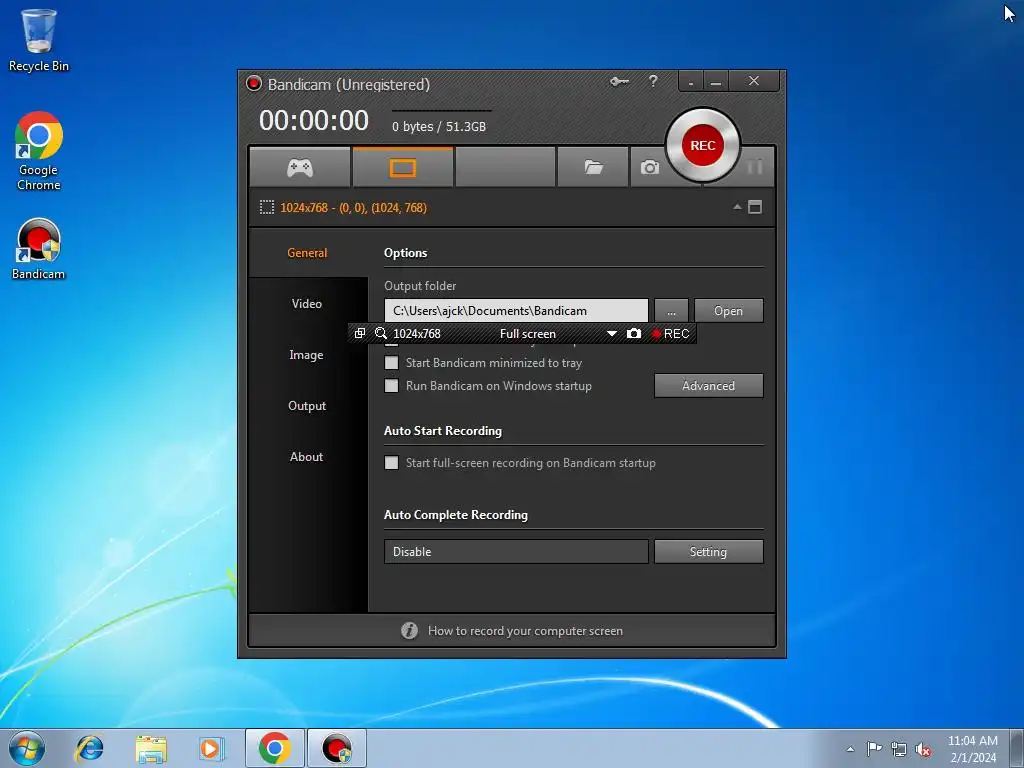Launch Internet Explorer from the taskbar

click(x=89, y=748)
